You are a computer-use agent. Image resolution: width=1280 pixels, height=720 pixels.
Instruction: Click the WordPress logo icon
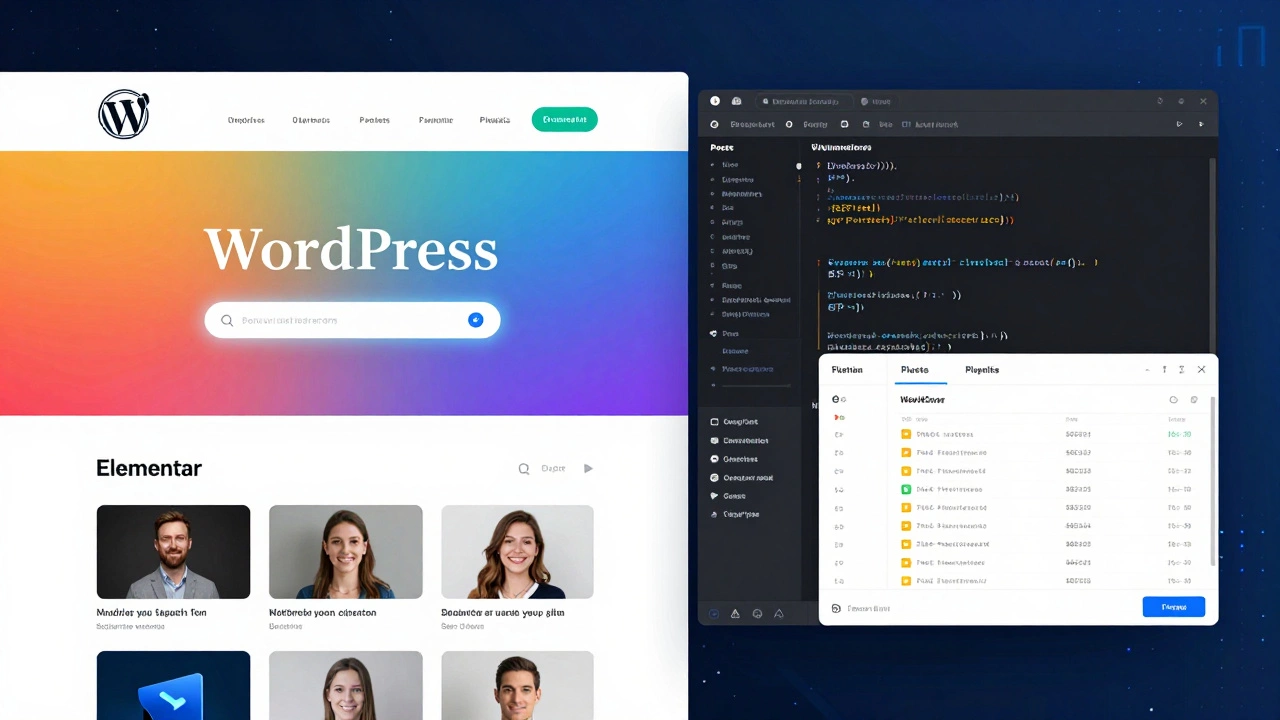click(123, 113)
